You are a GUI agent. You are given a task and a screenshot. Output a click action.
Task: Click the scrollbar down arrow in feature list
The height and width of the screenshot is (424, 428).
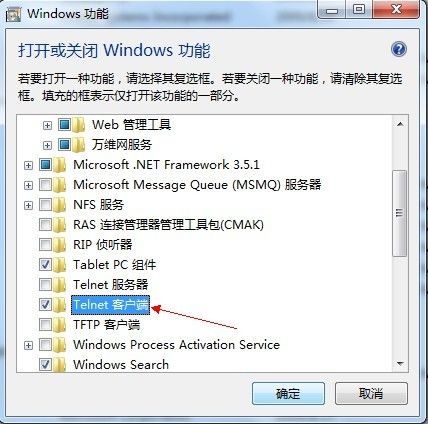[x=400, y=364]
